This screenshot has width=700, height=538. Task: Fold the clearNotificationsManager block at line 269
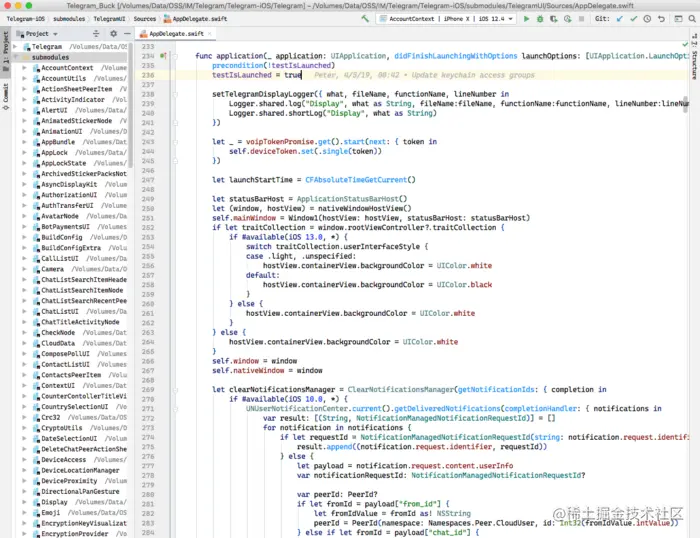pyautogui.click(x=175, y=389)
